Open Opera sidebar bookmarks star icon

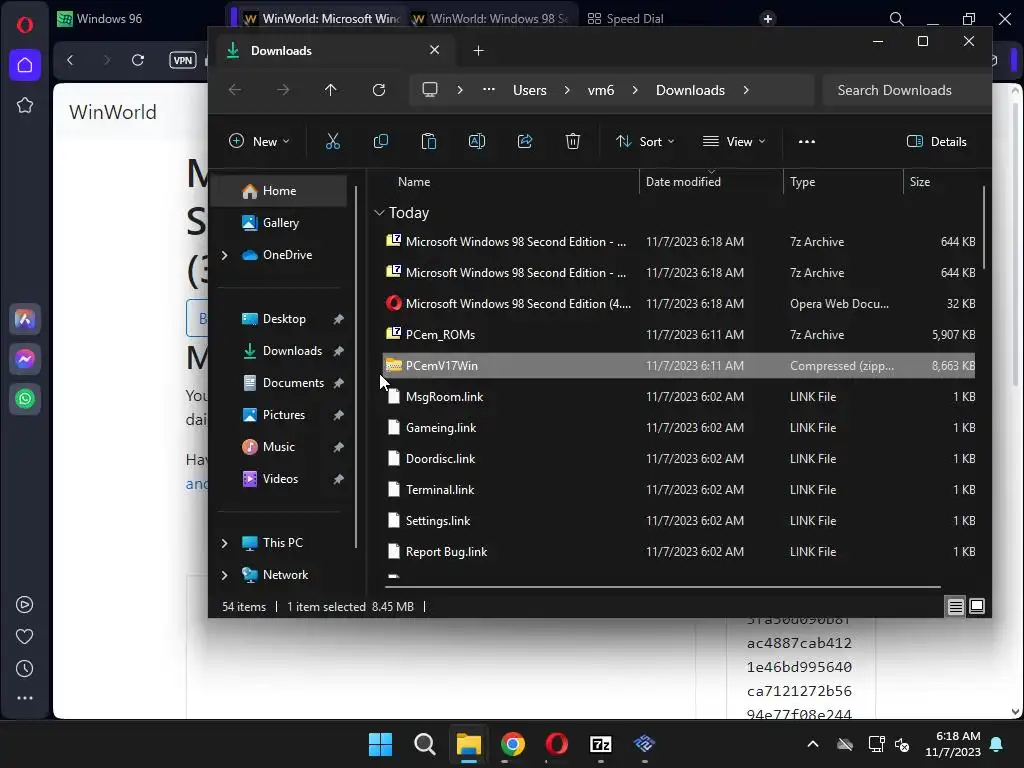(x=25, y=105)
